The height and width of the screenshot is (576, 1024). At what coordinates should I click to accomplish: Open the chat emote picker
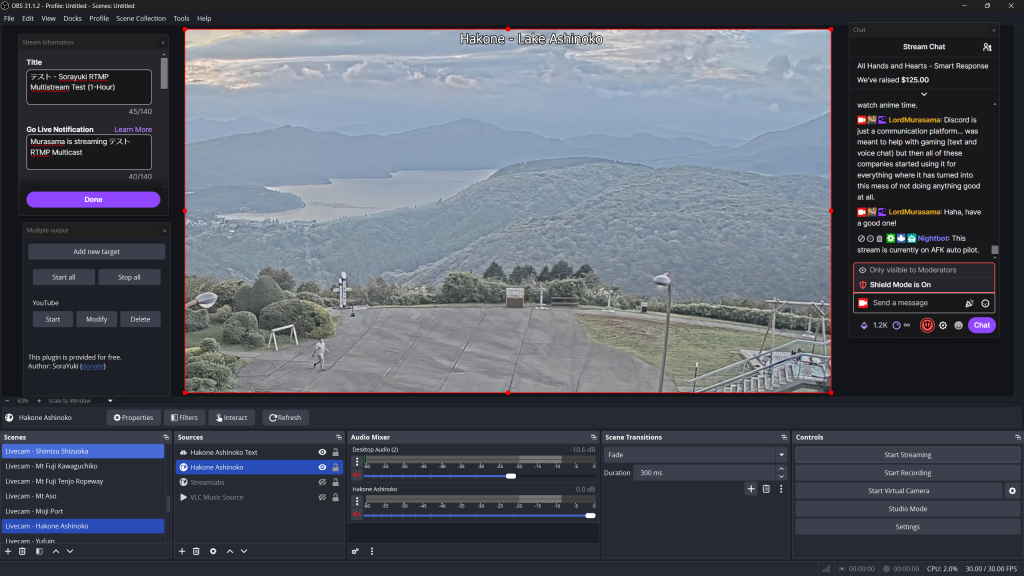point(985,303)
